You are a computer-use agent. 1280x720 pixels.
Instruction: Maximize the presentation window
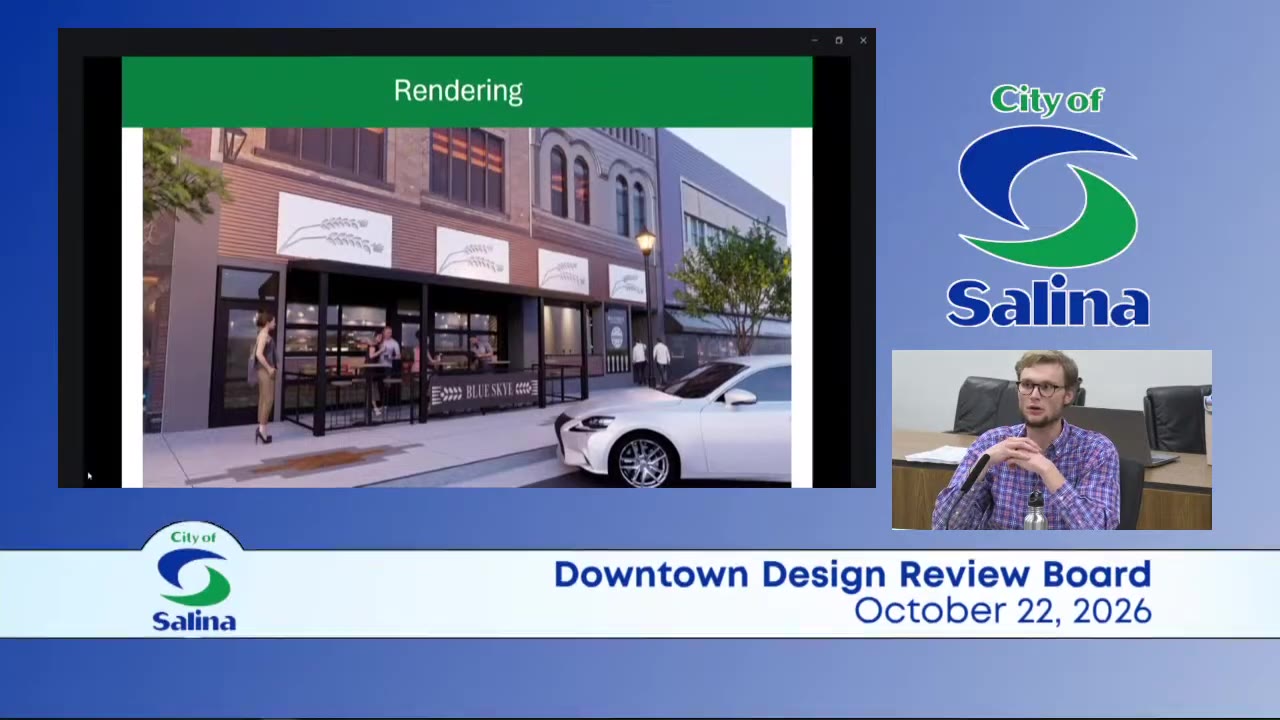point(838,41)
